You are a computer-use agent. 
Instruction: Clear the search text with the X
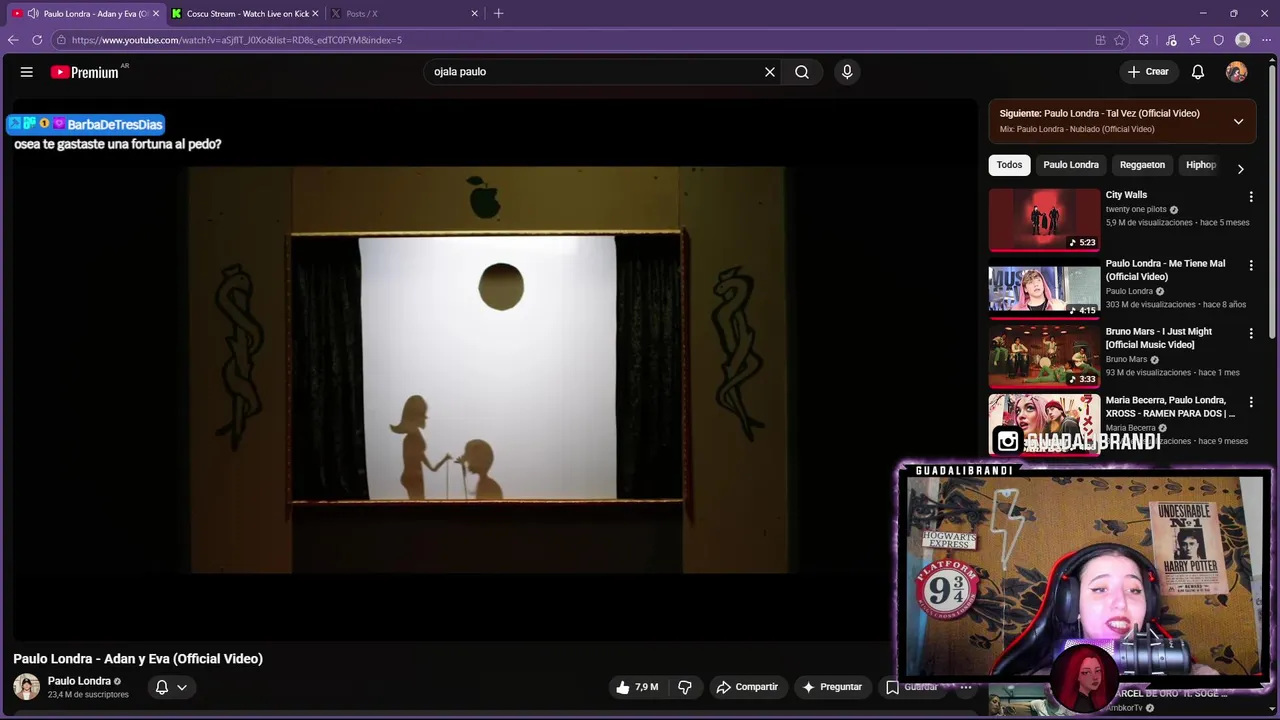click(x=770, y=72)
